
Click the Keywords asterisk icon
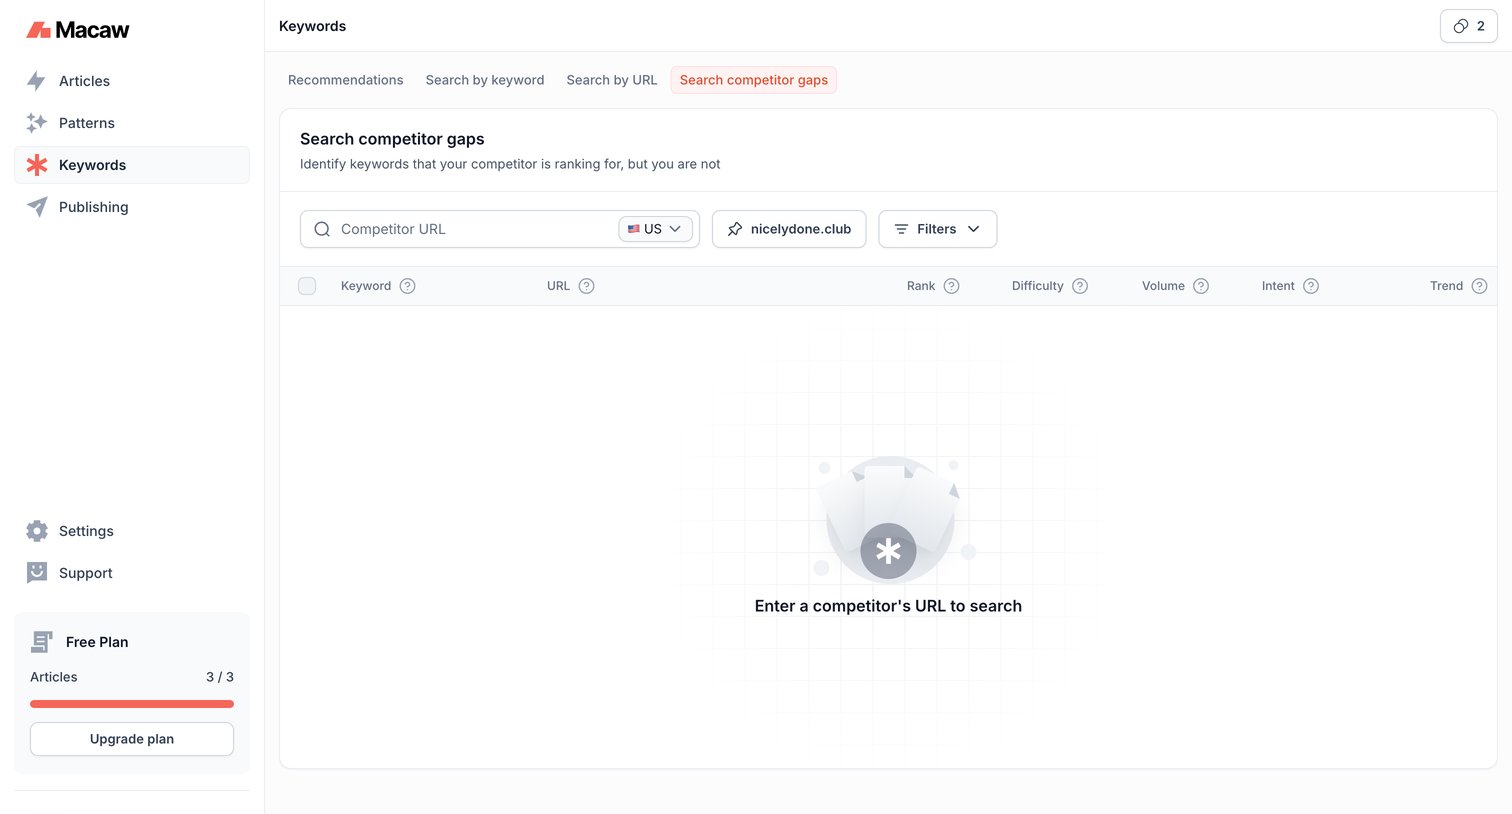tap(37, 165)
